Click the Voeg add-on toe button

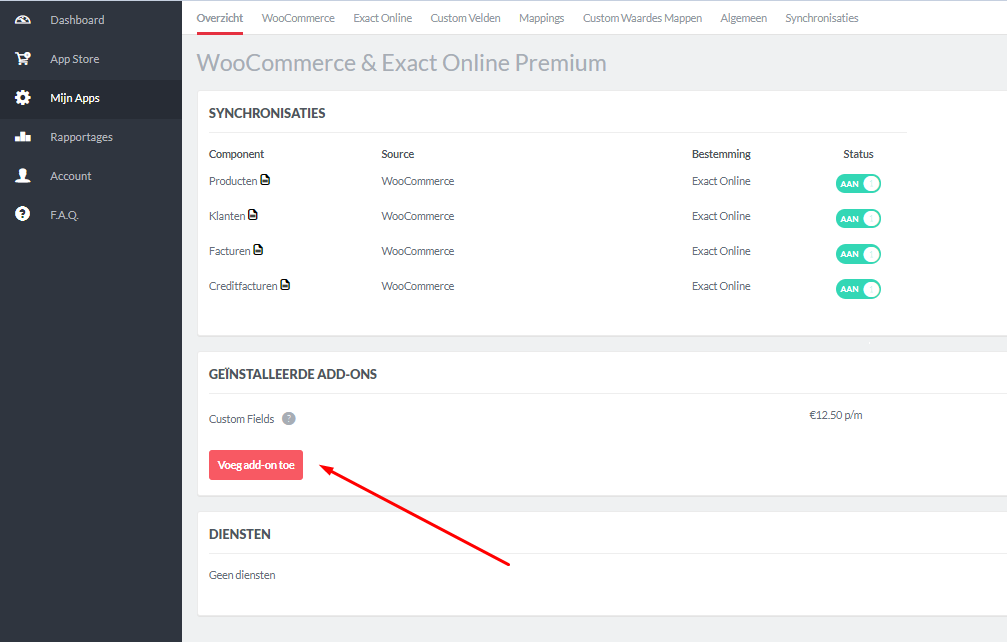256,465
